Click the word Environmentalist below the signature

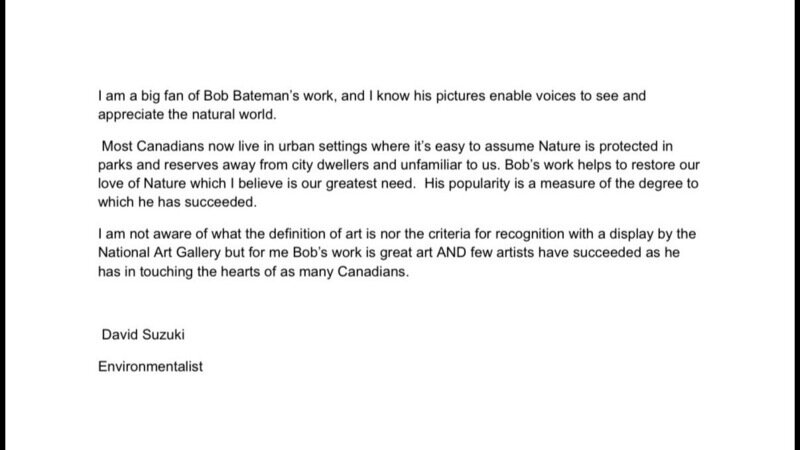pyautogui.click(x=151, y=366)
